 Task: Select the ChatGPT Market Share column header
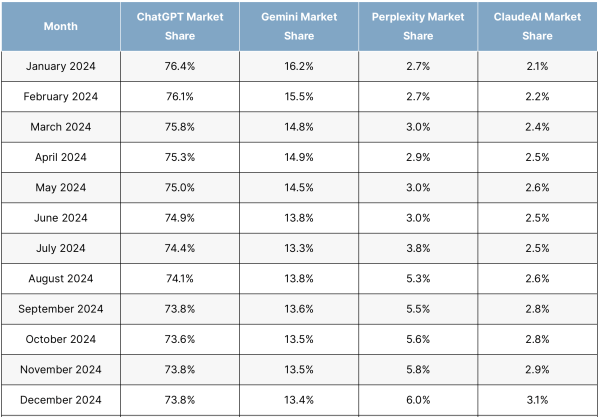(x=179, y=26)
